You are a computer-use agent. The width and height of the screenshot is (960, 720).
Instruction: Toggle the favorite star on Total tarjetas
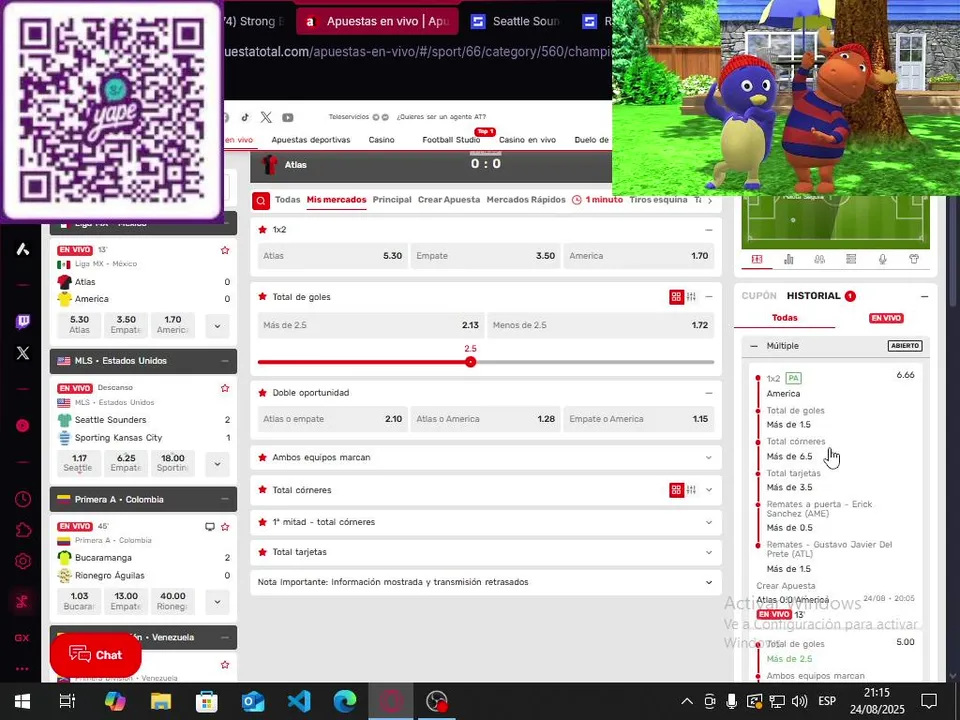coord(263,552)
